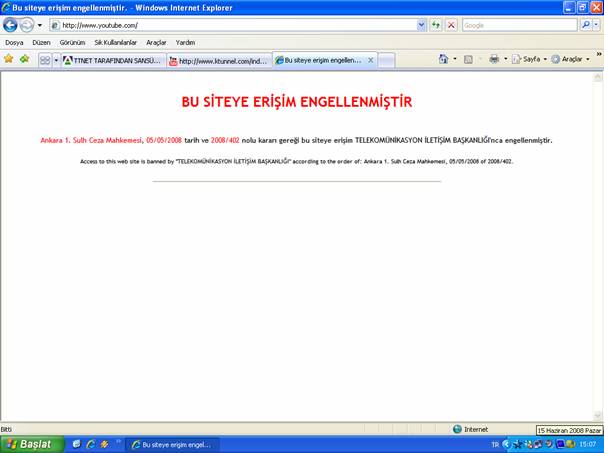Expand hidden tray icons arrow
This screenshot has width=604, height=453.
[506, 445]
